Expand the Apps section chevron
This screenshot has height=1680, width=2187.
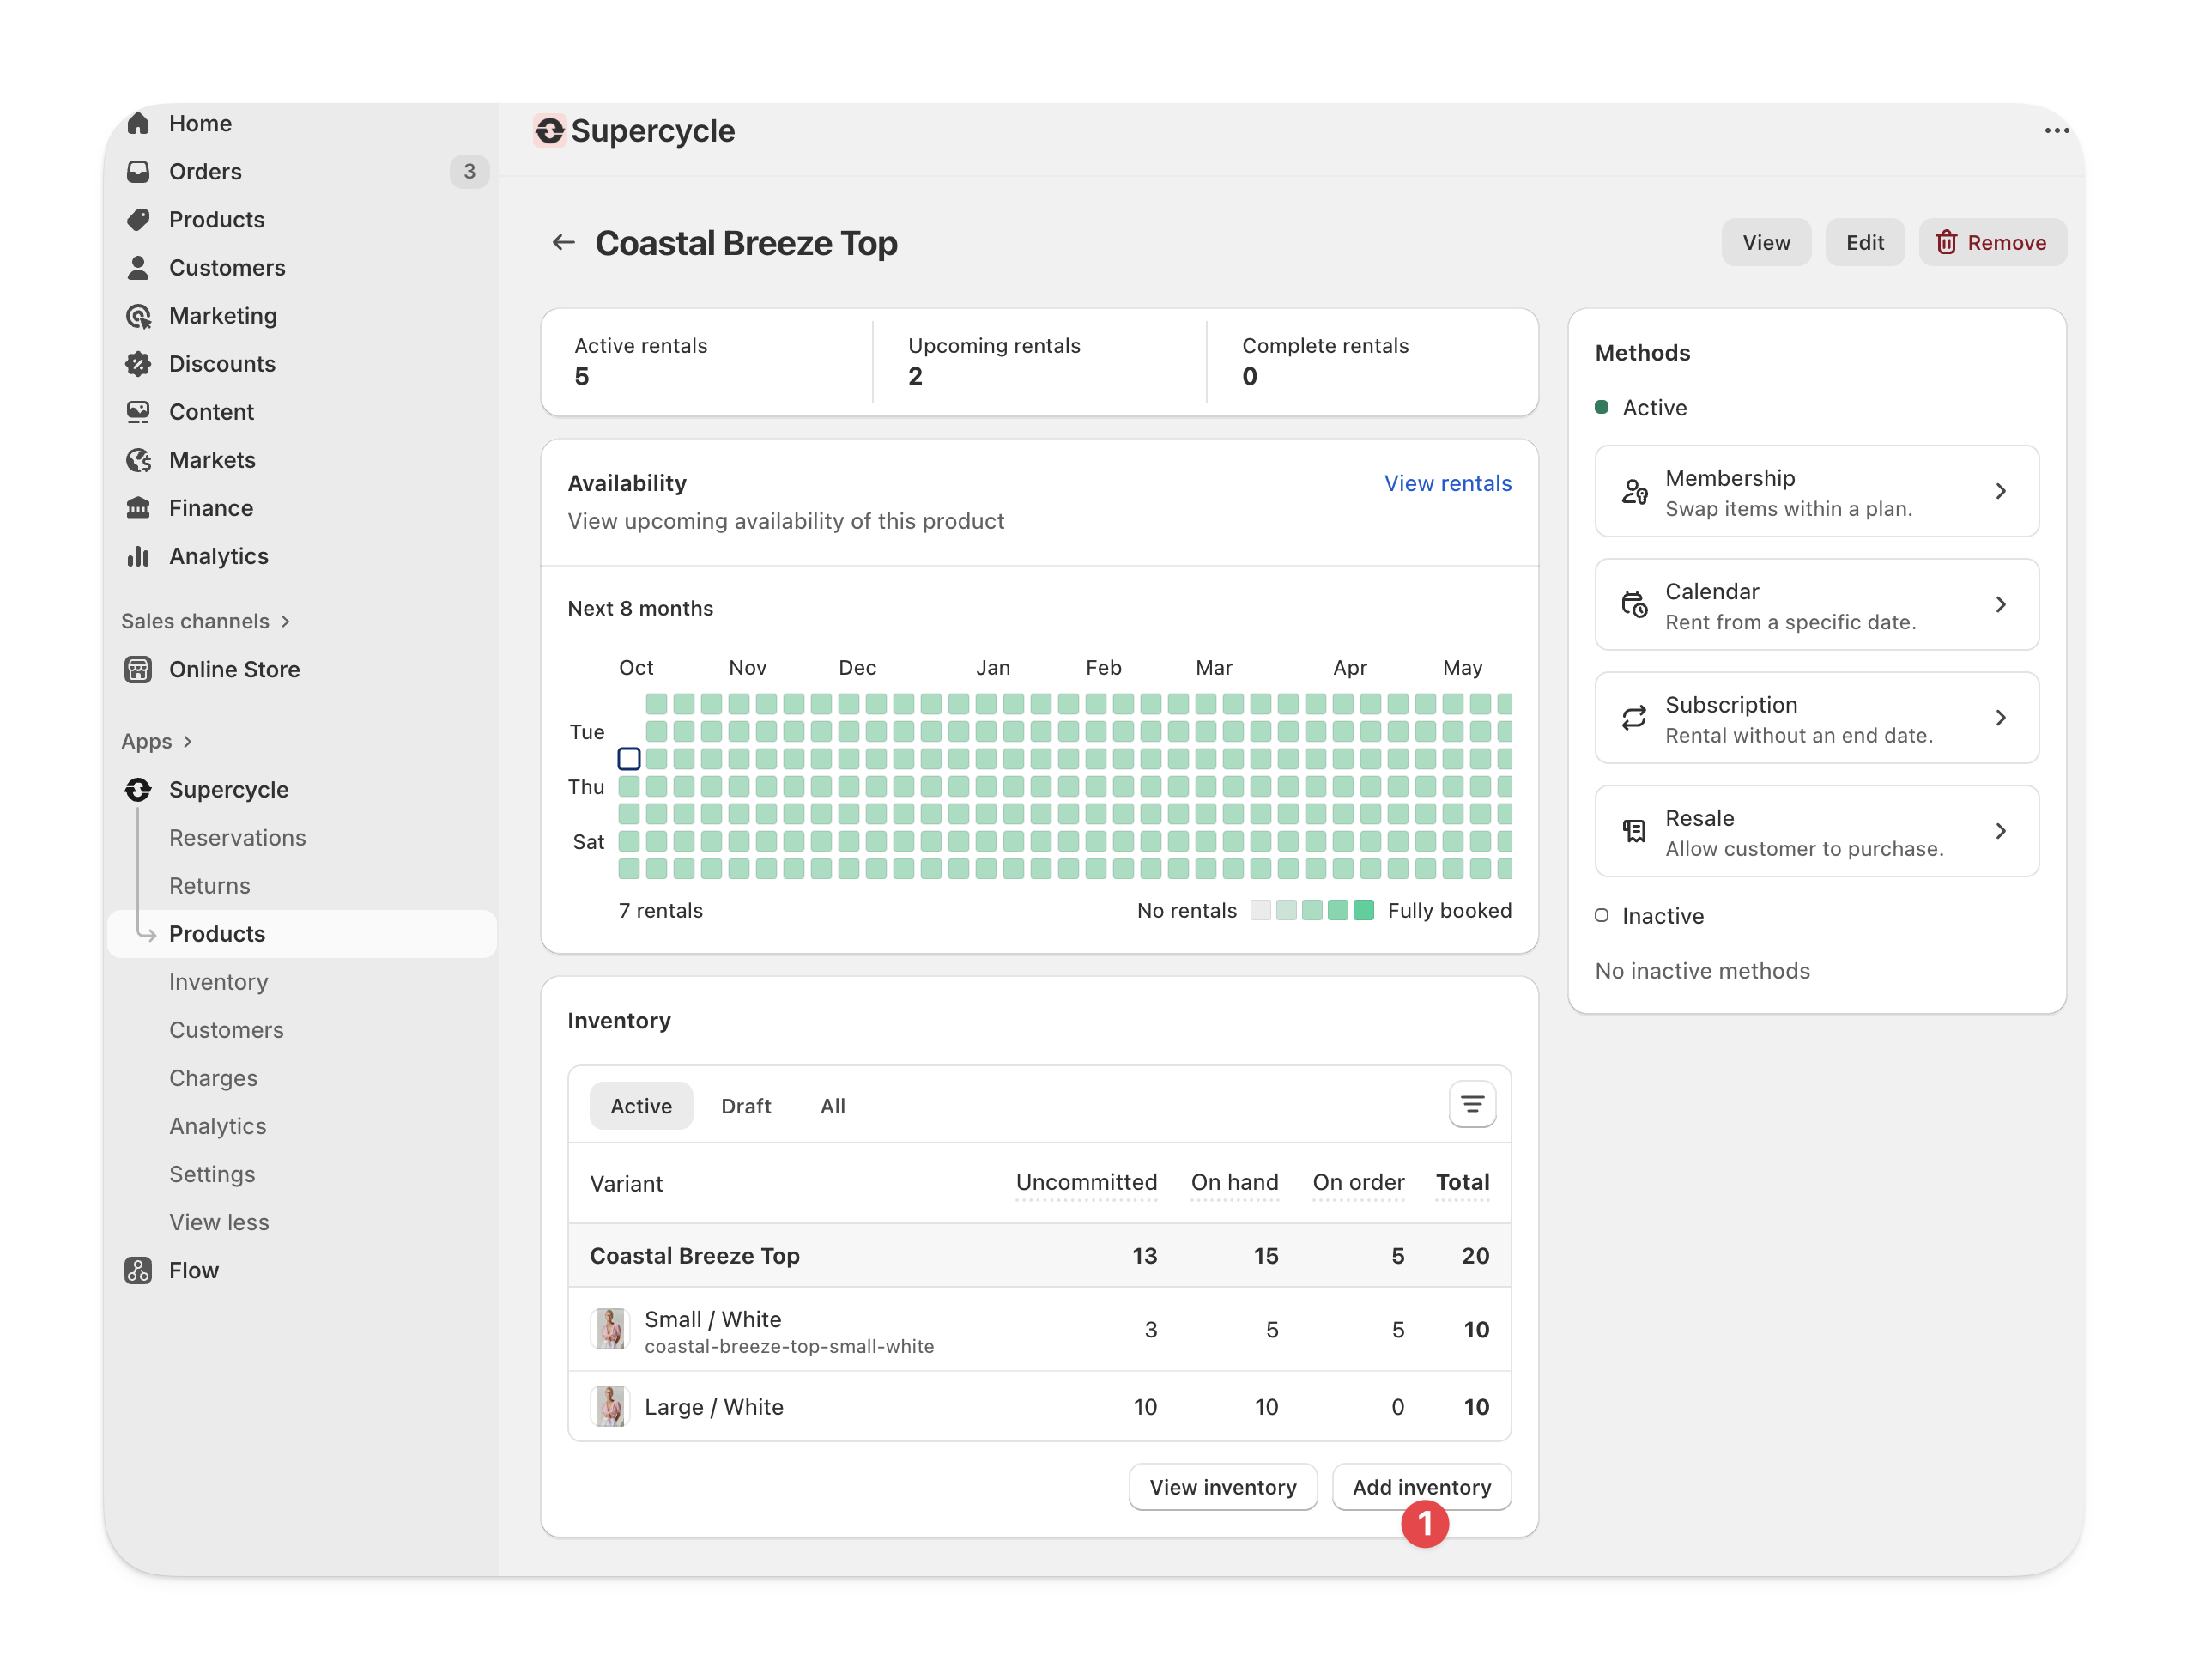coord(188,741)
